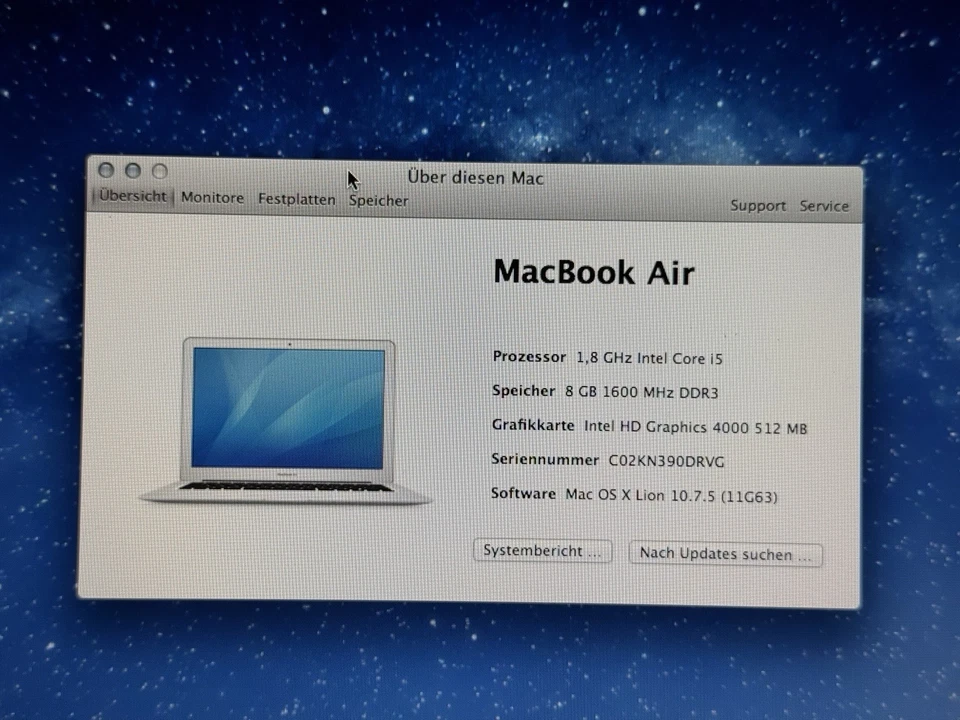Open the Monitore tab
The height and width of the screenshot is (720, 960).
(x=212, y=198)
